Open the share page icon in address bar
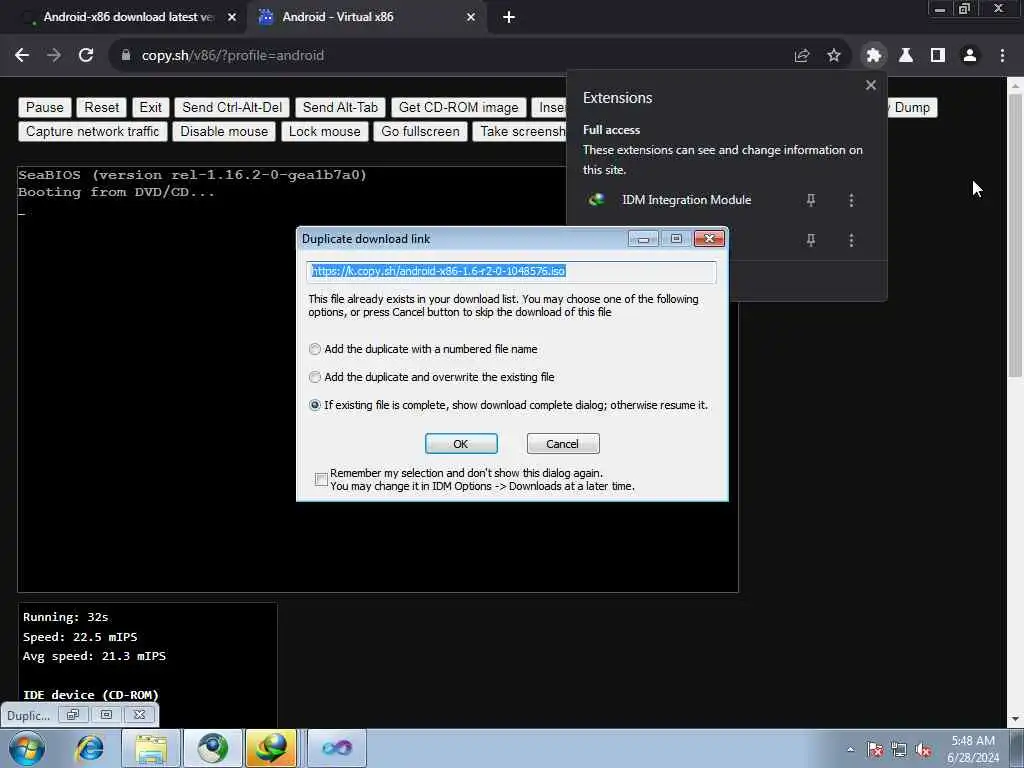 click(x=801, y=56)
